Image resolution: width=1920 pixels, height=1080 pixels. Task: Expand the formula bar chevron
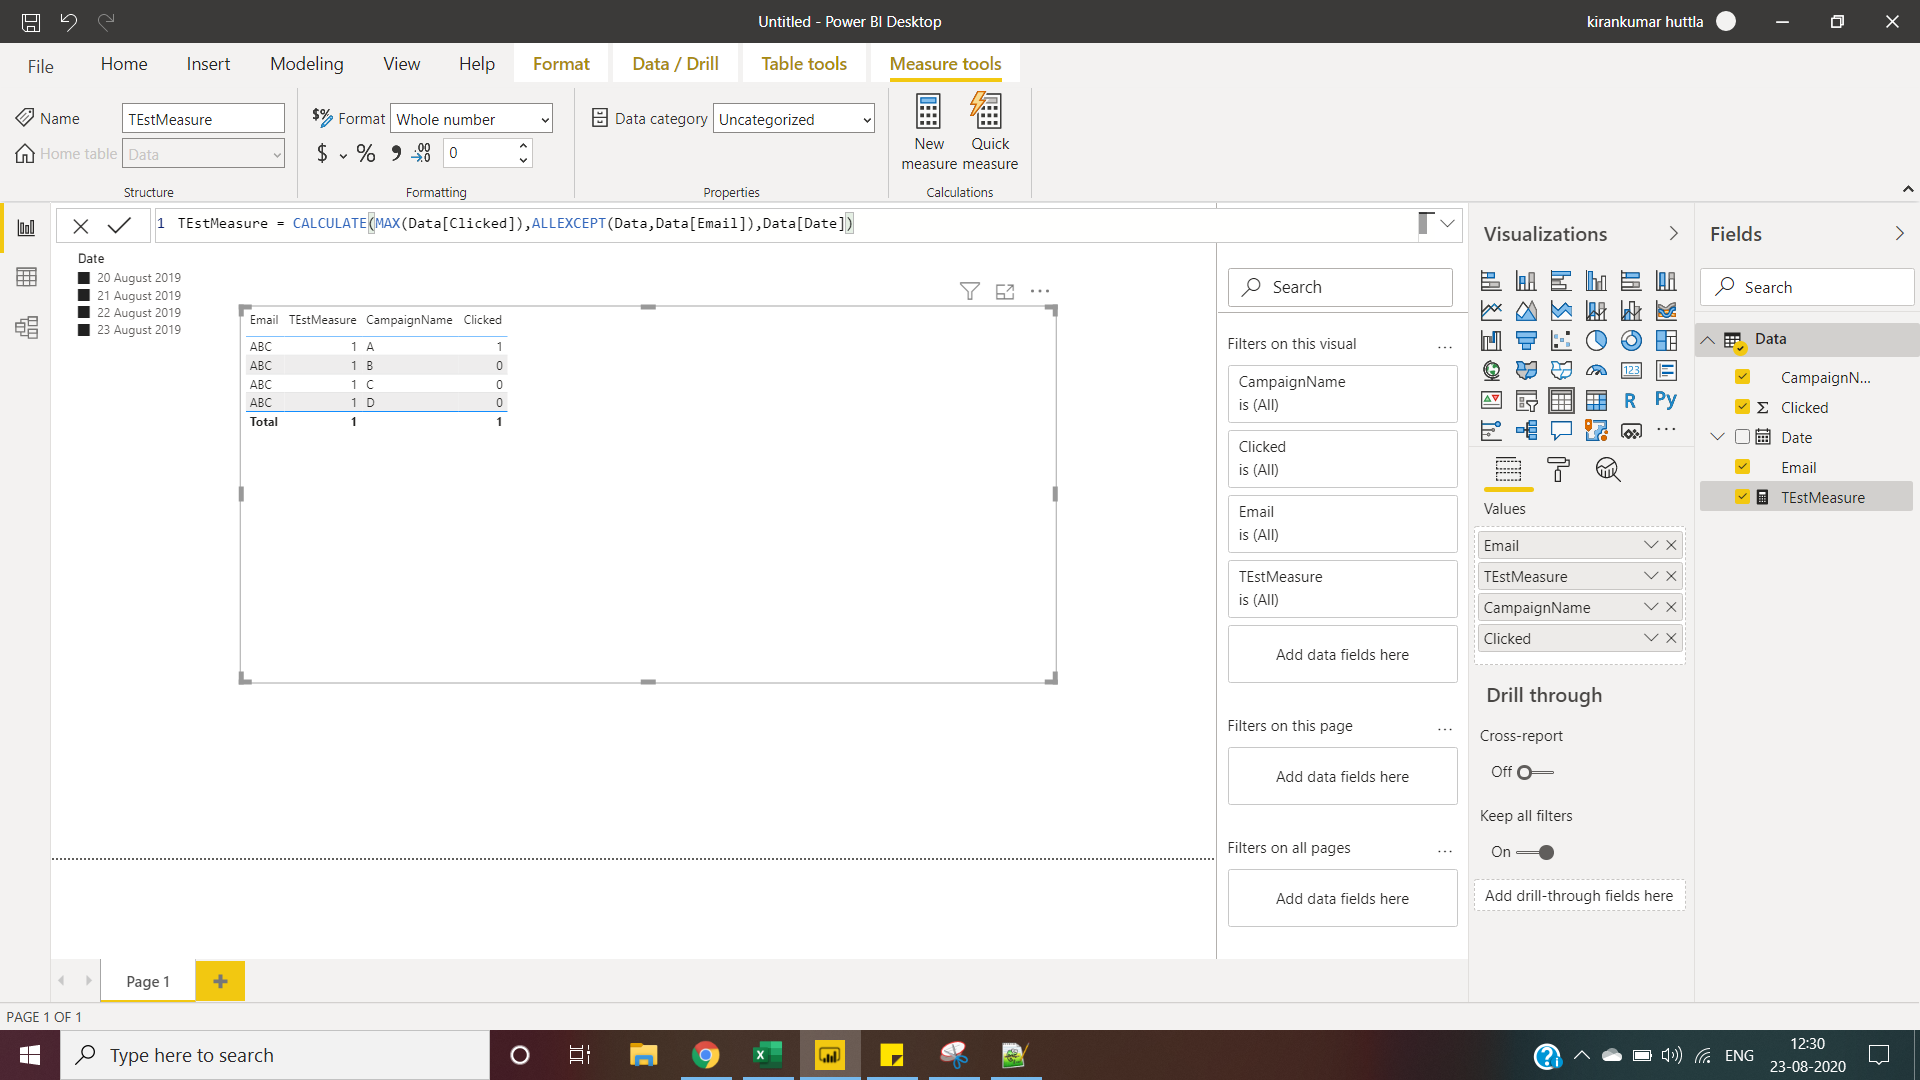1447,224
